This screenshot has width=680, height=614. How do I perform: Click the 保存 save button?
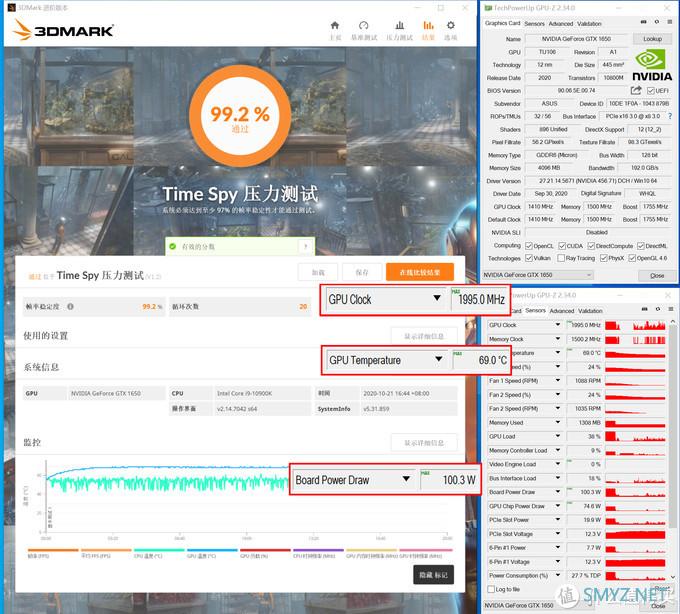tap(362, 272)
